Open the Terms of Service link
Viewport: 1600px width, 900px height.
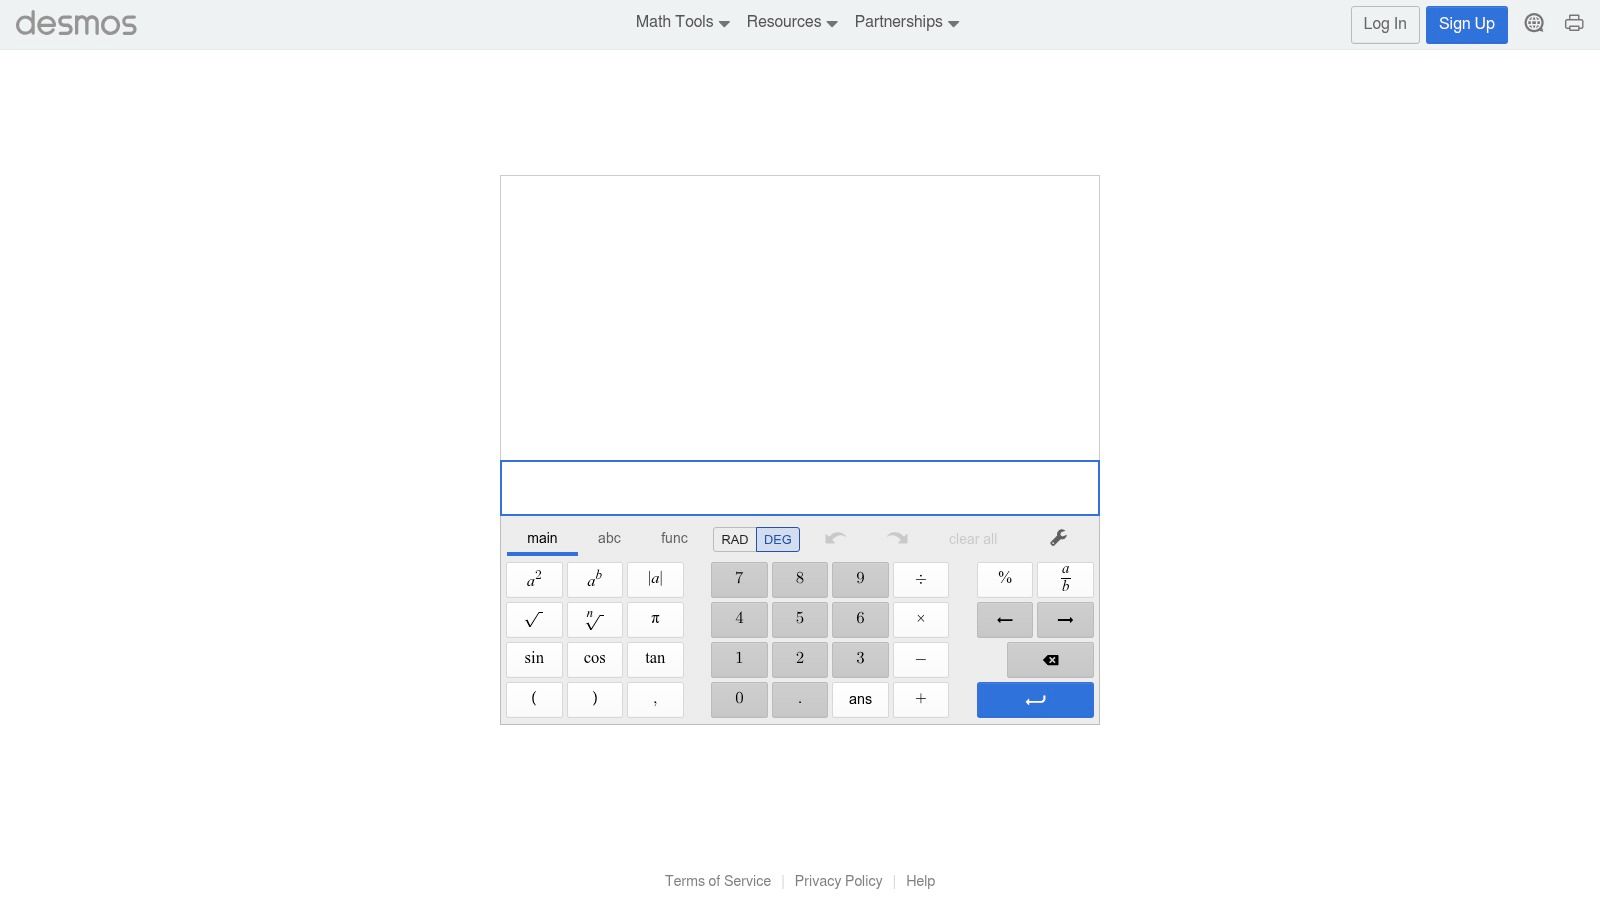click(718, 881)
